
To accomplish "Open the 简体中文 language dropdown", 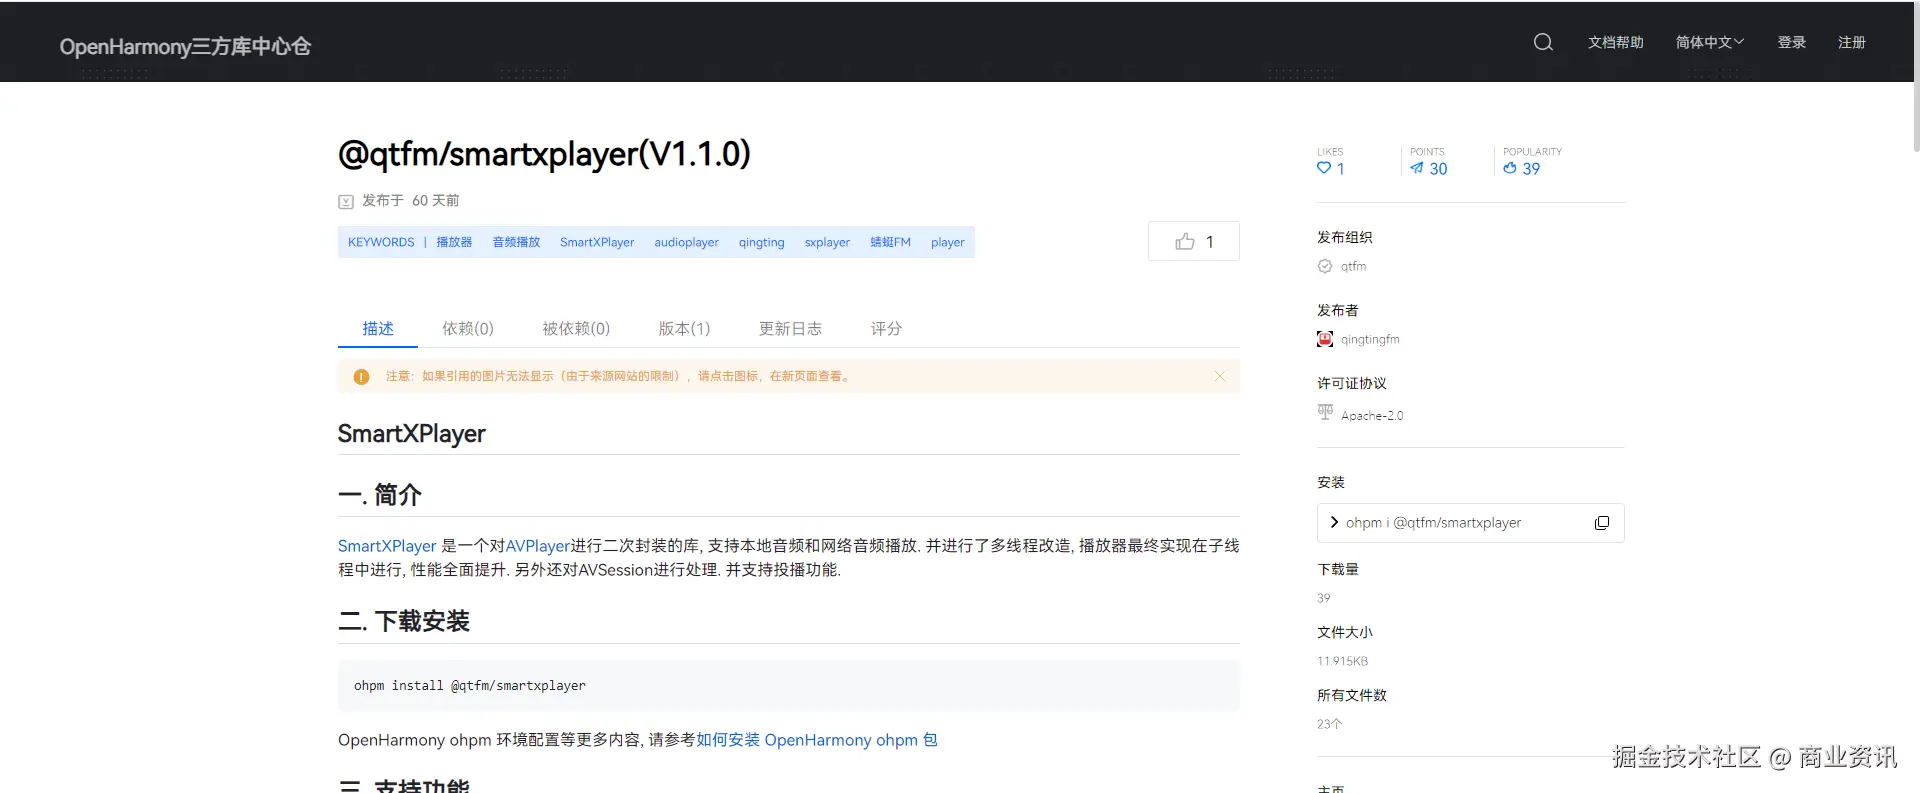I will point(1710,42).
